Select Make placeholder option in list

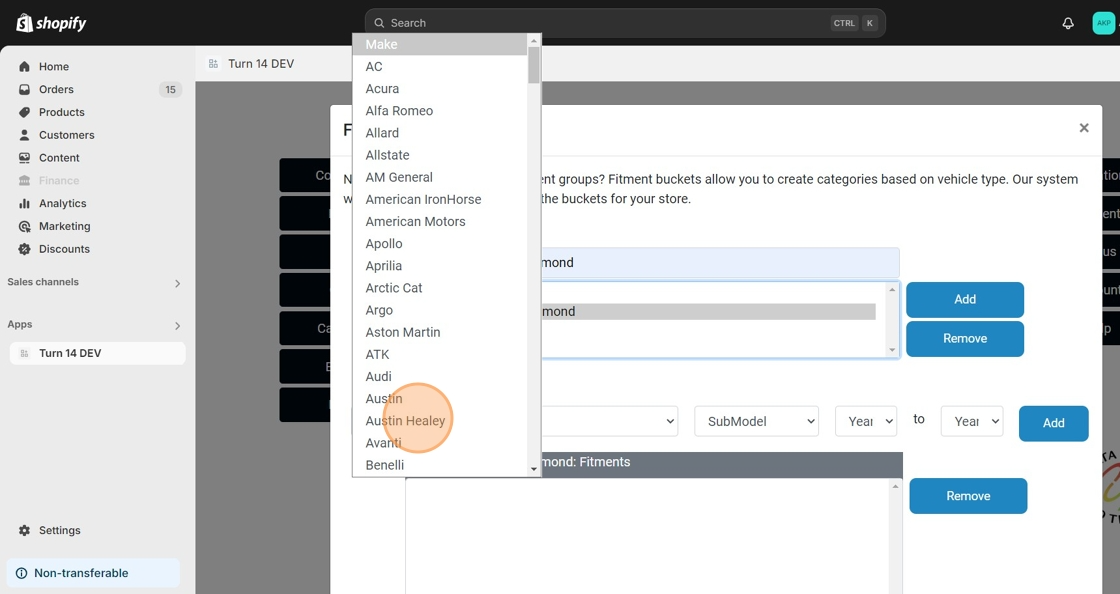coord(439,44)
